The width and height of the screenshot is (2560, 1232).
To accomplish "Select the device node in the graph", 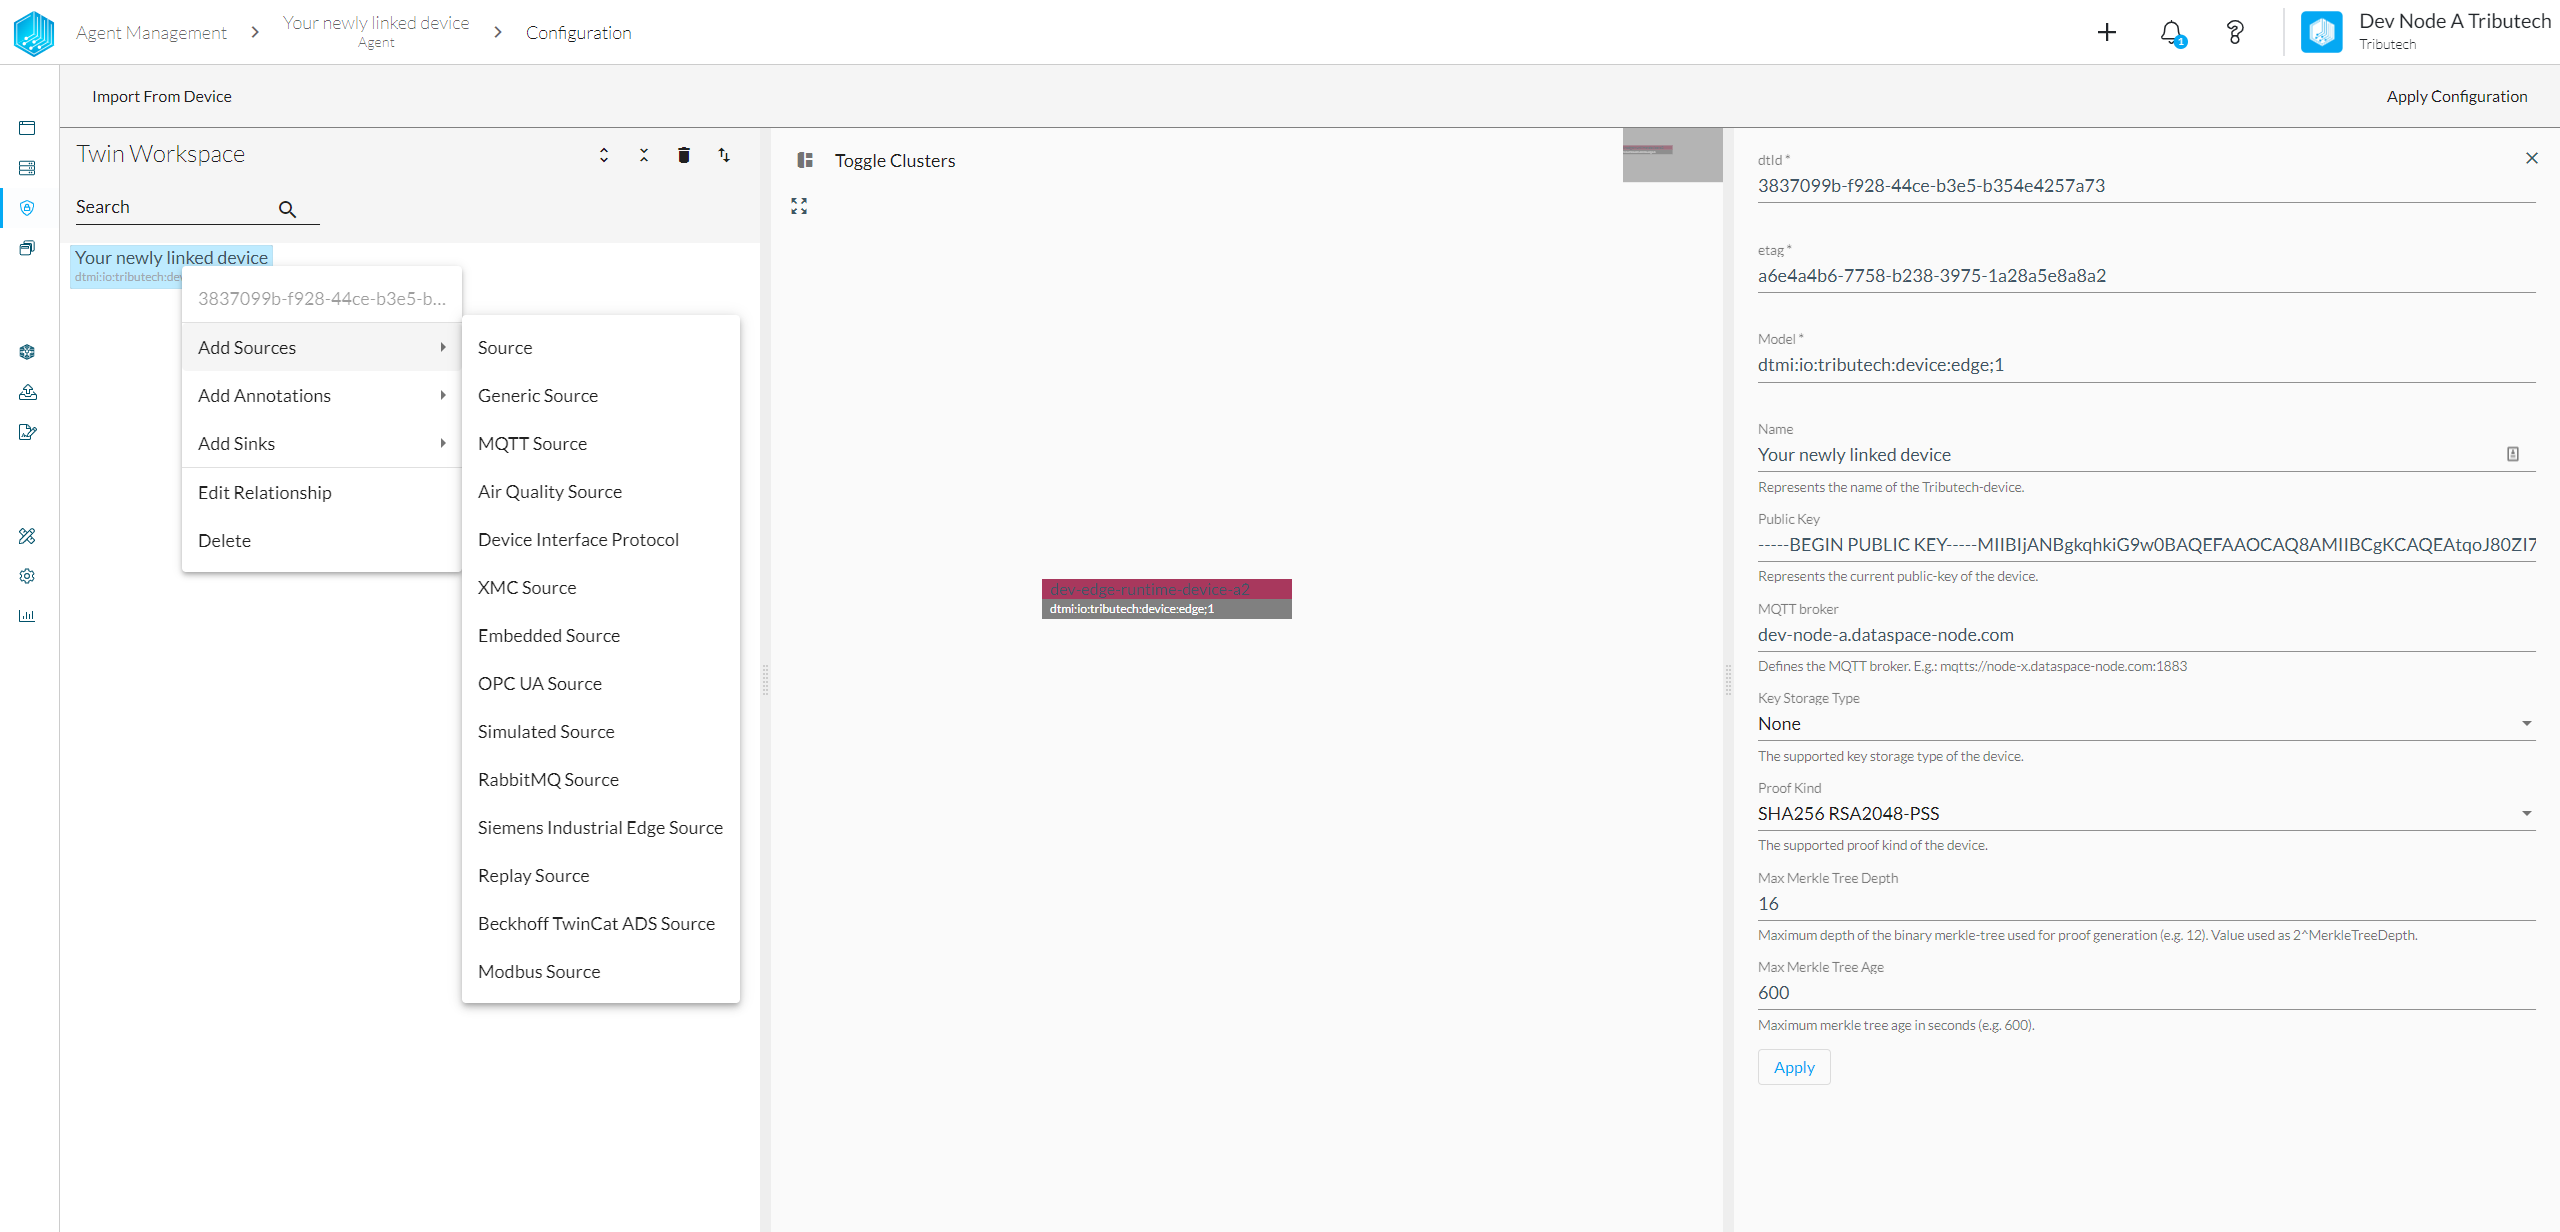I will click(x=1167, y=599).
